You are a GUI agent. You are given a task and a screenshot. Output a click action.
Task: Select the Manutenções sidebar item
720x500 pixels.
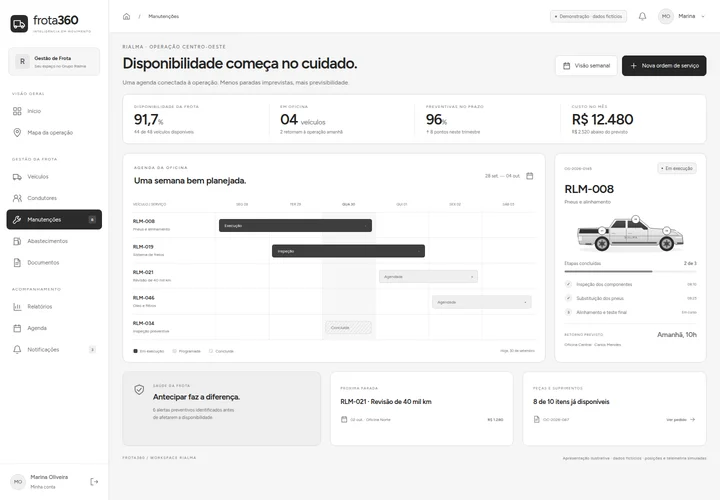pyautogui.click(x=54, y=219)
